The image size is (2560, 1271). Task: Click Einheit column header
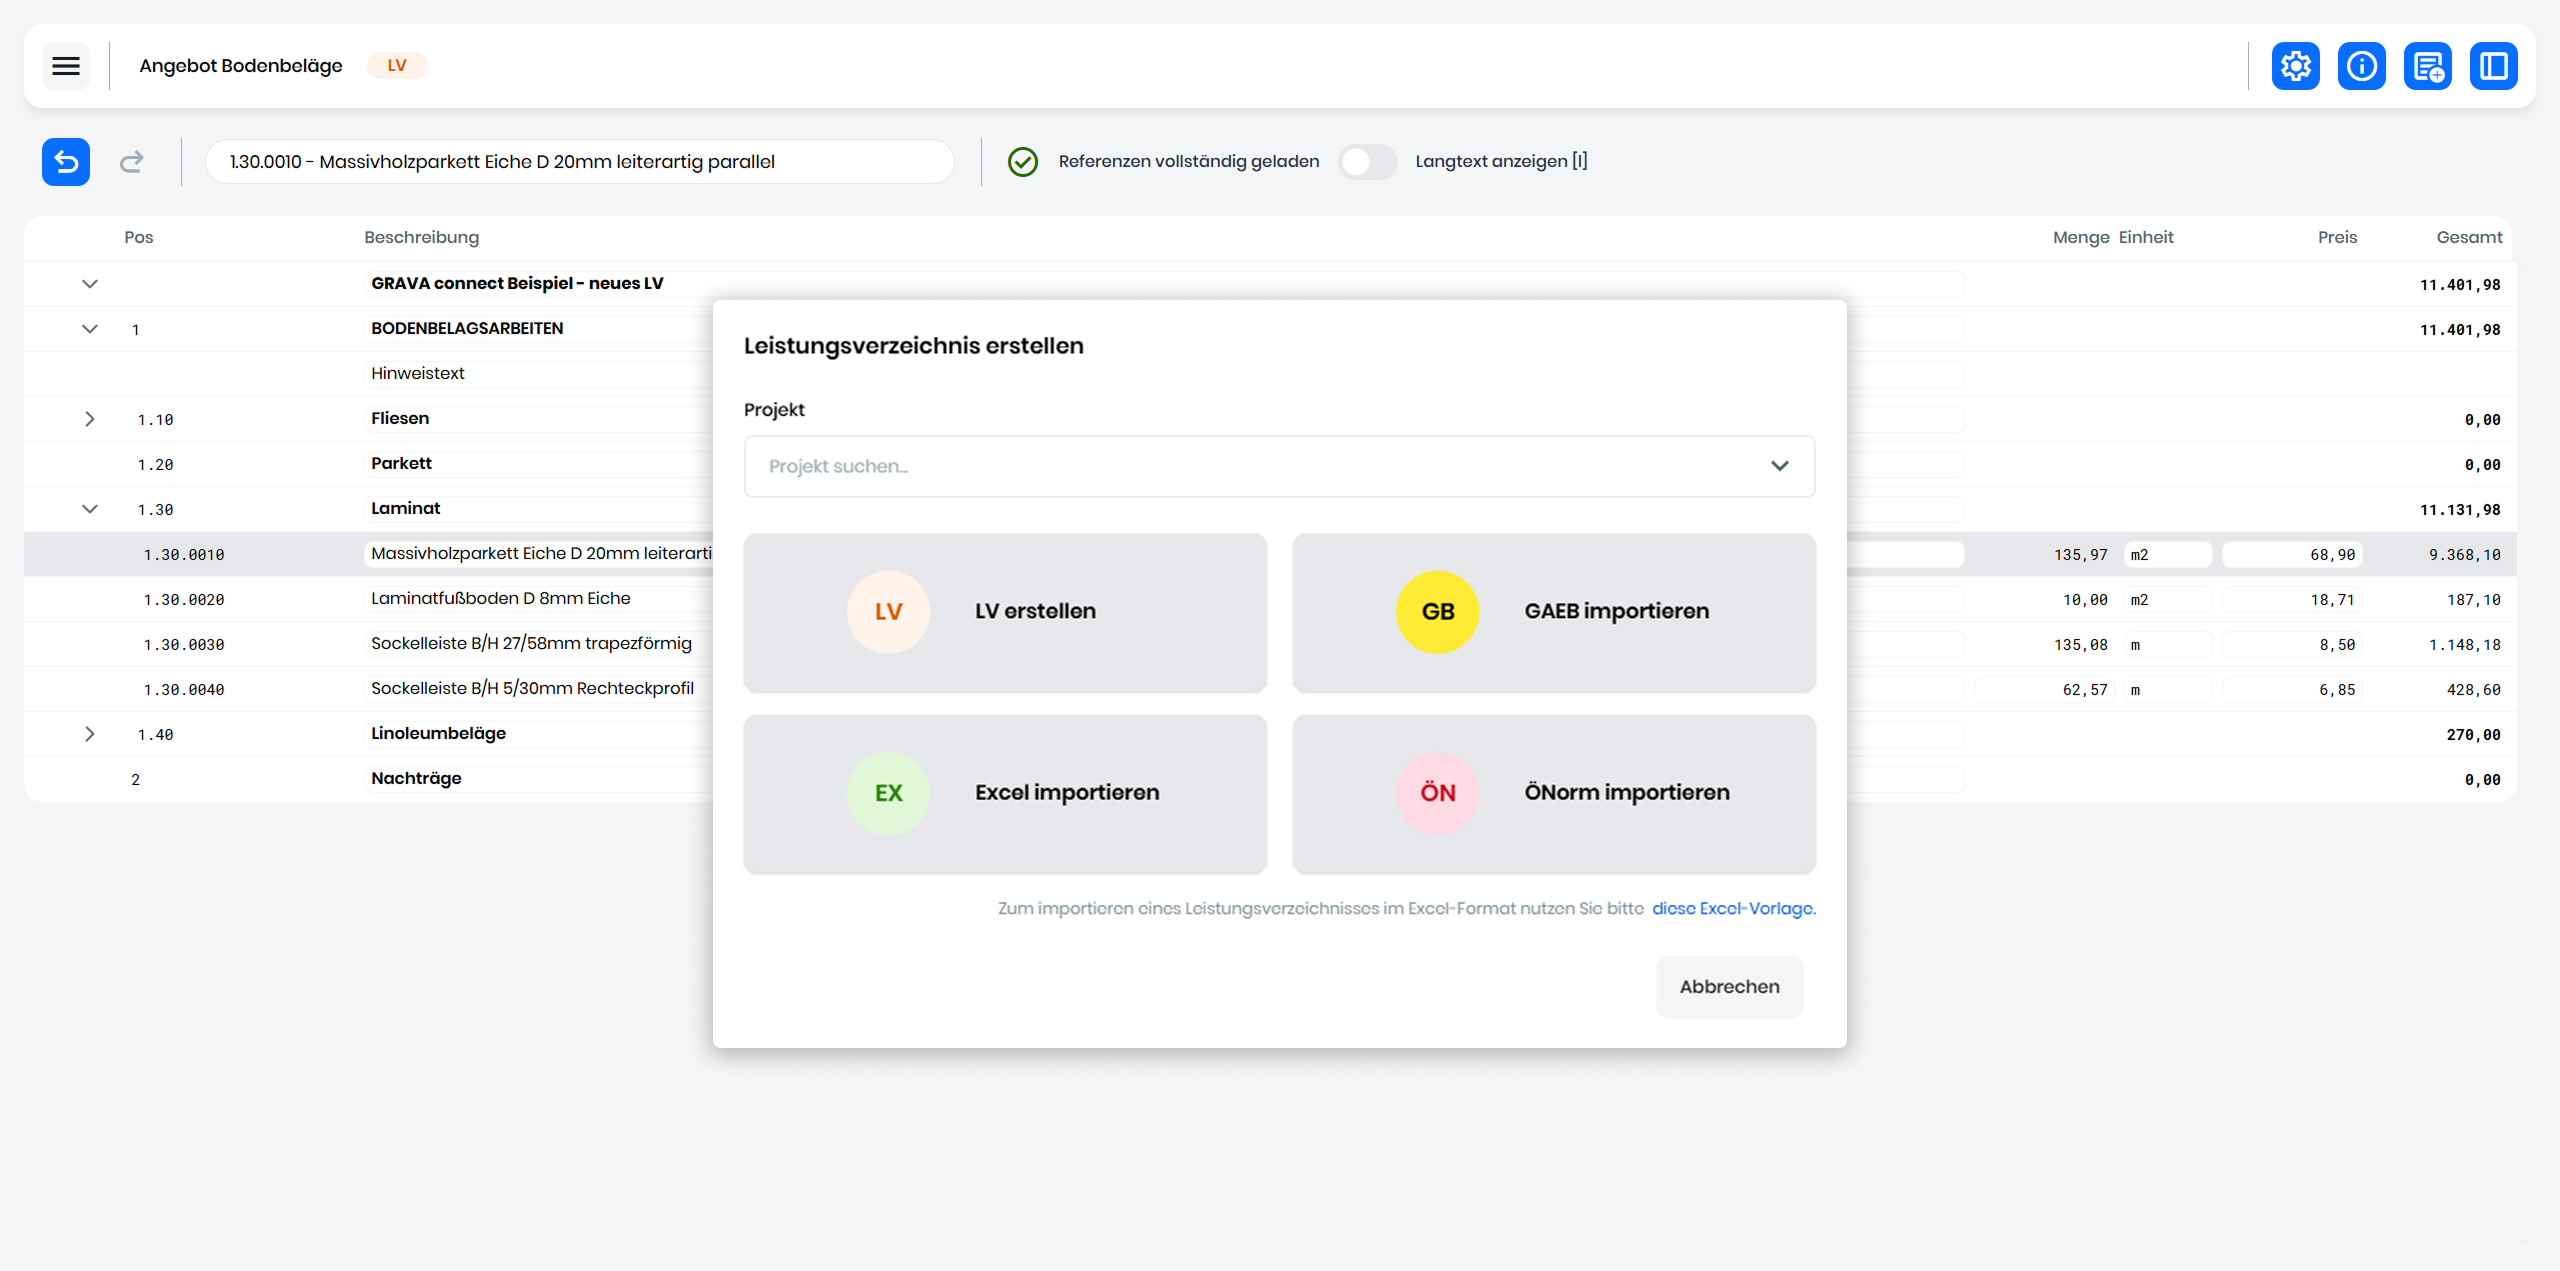pos(2146,237)
